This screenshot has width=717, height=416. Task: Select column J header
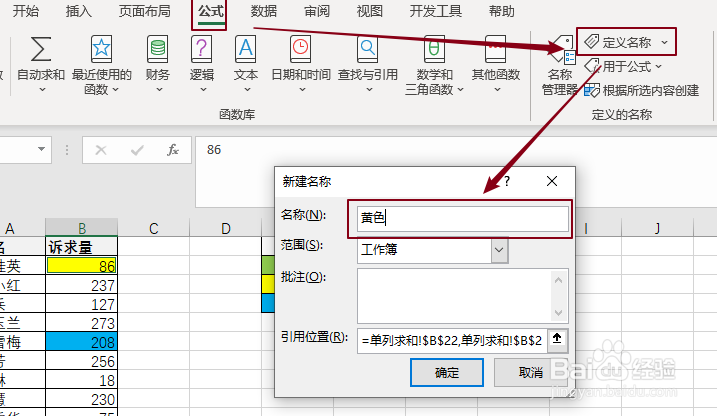[x=658, y=228]
